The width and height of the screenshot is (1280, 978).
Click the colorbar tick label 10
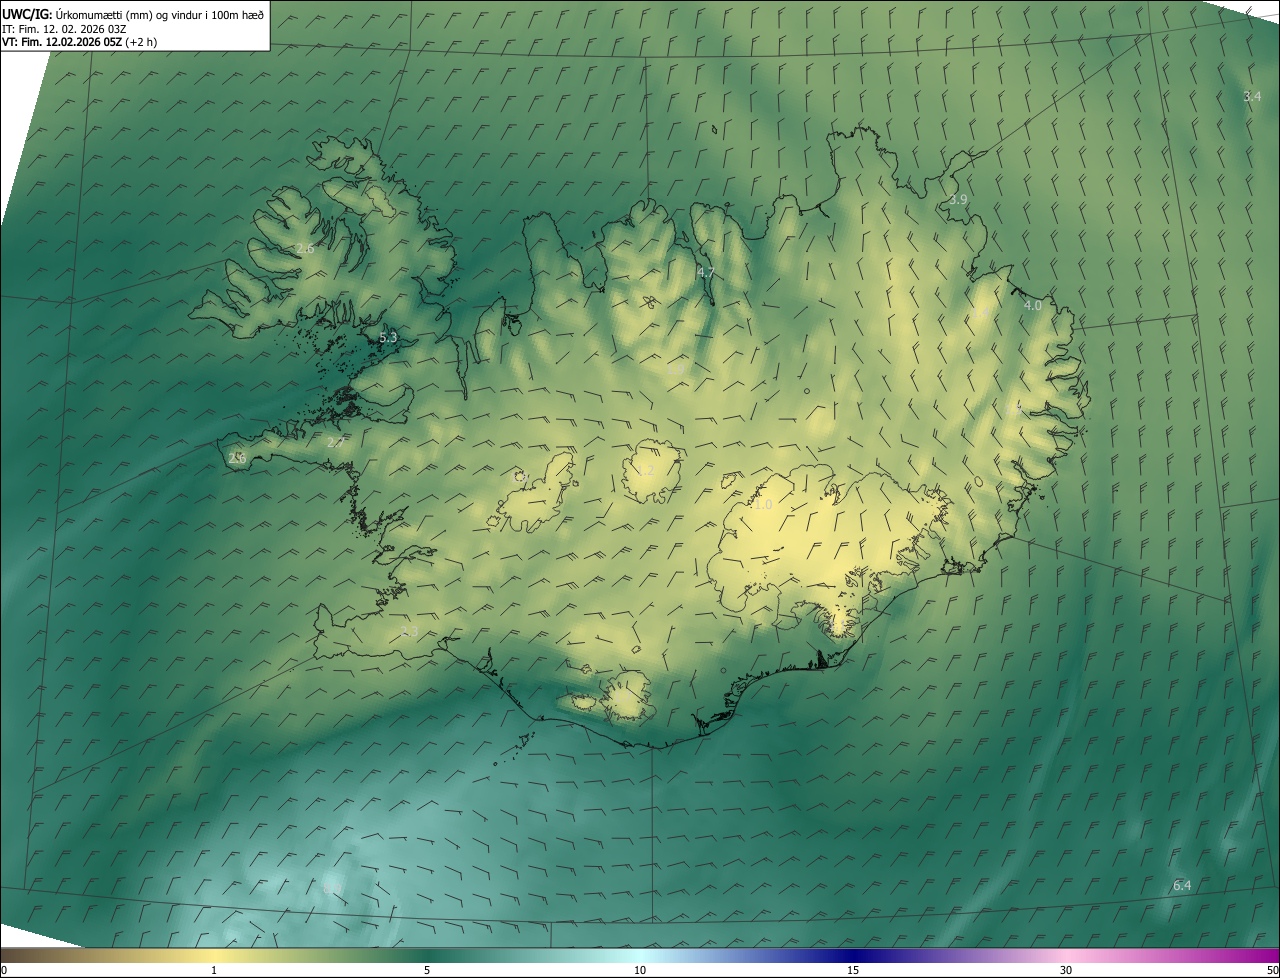[x=640, y=970]
